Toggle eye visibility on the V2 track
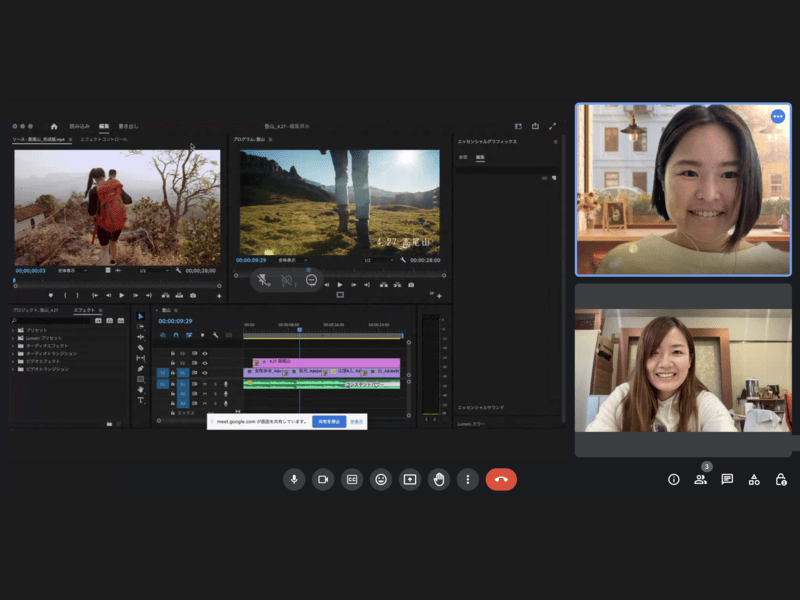 (x=205, y=362)
